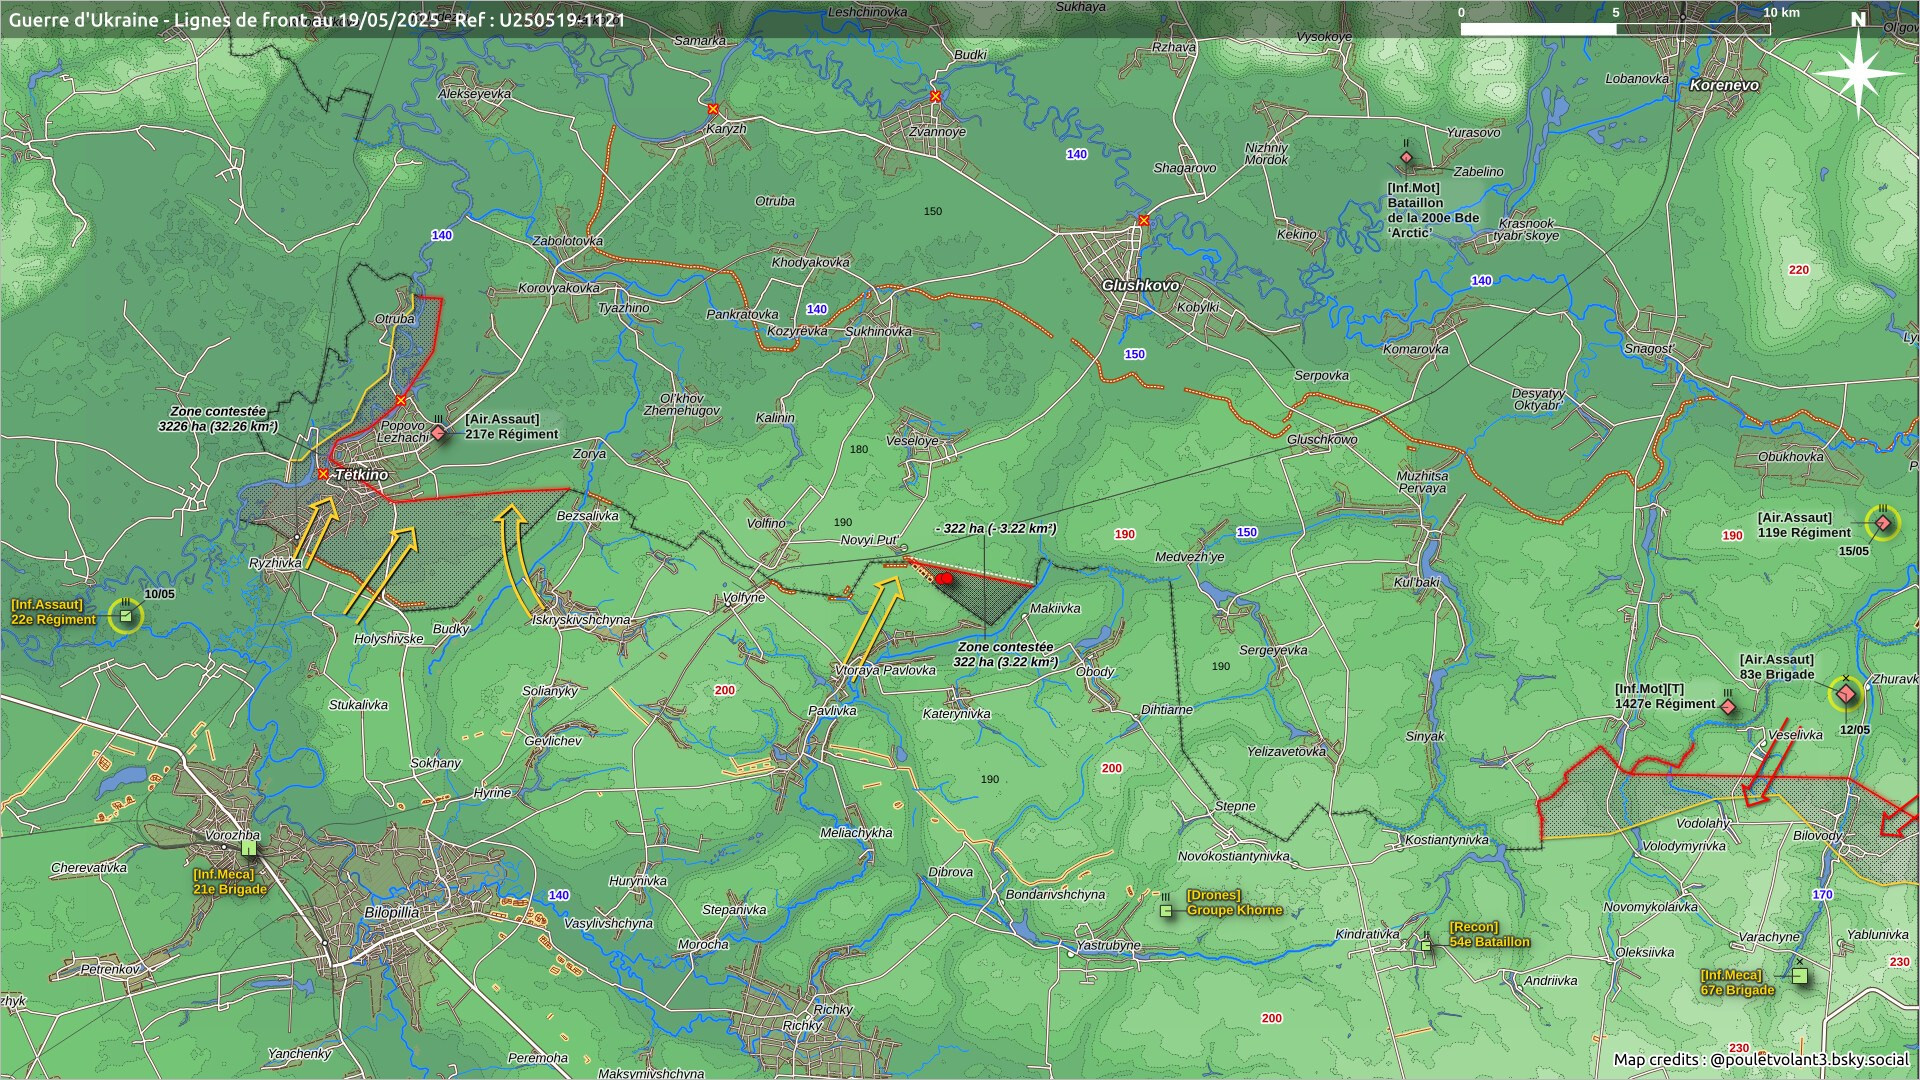Click the '15/05' date near 119e Régiment
Screen dimensions: 1920x1080
1853,551
